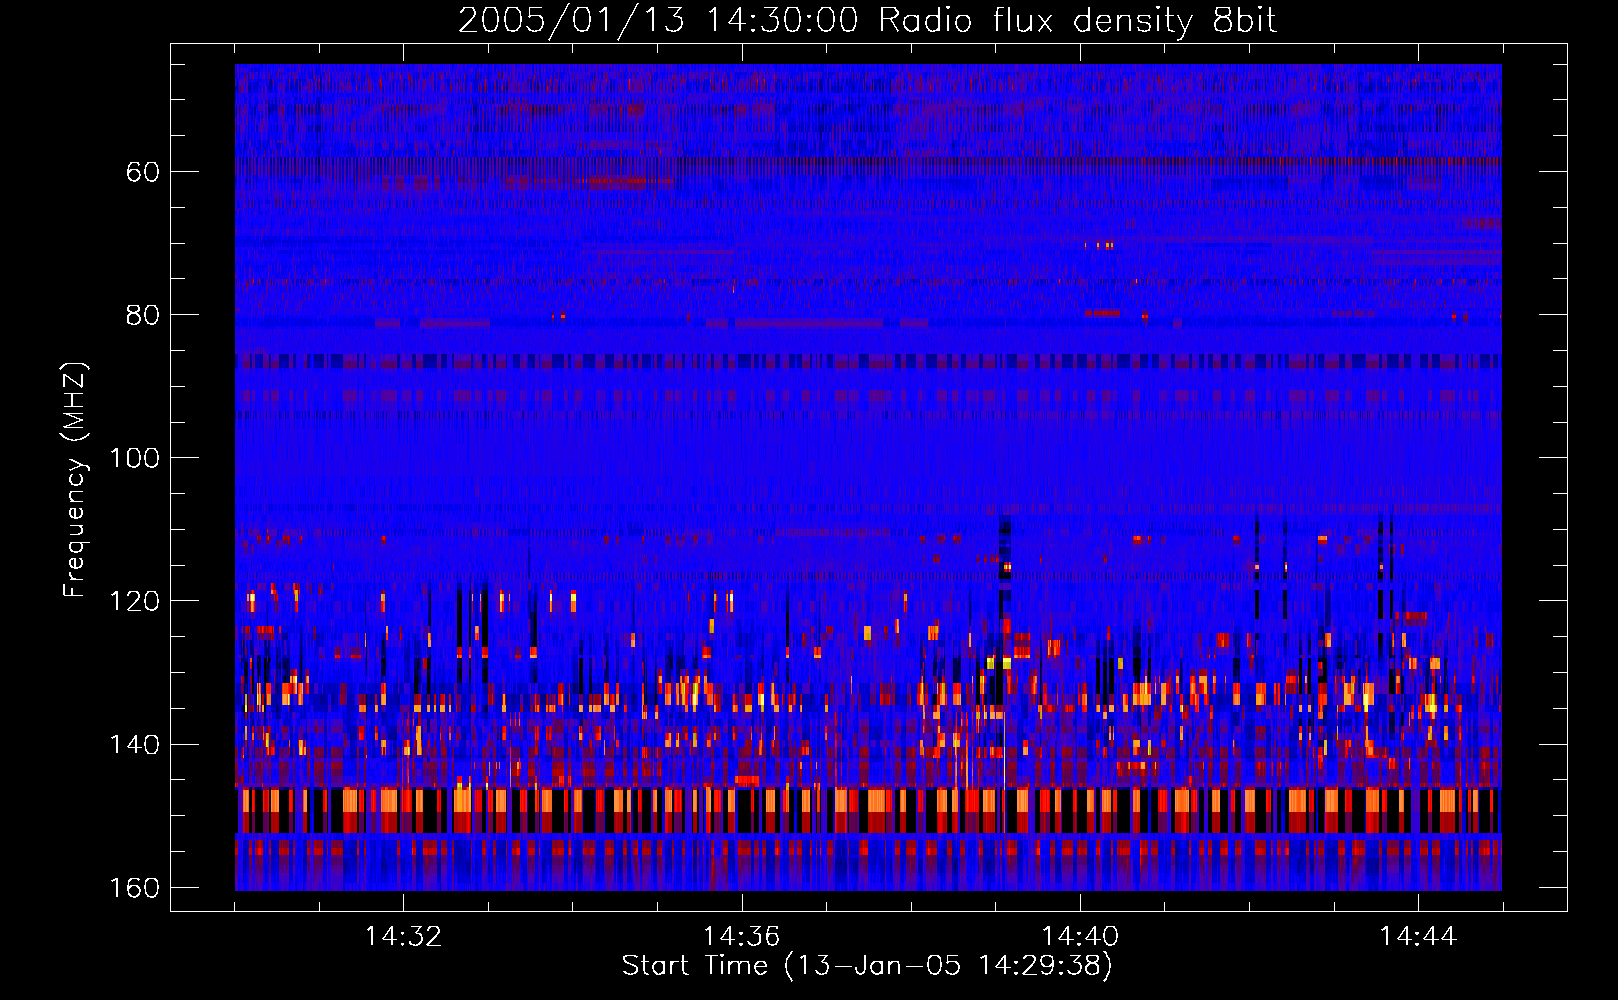The image size is (1618, 1000).
Task: Click the 14:36 time tick label
Action: (x=741, y=937)
